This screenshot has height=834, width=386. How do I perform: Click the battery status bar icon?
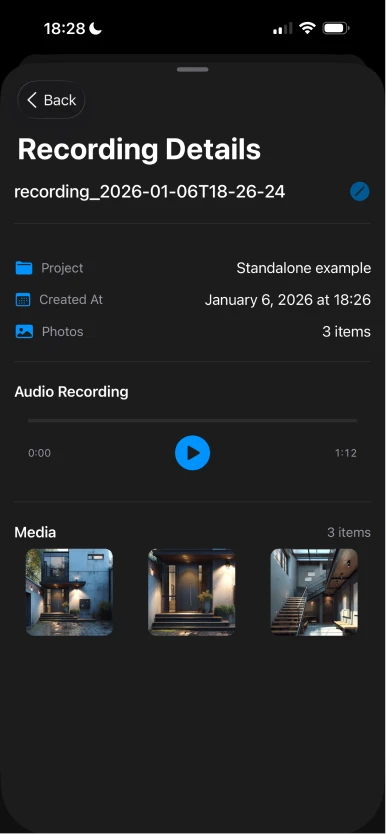336,28
